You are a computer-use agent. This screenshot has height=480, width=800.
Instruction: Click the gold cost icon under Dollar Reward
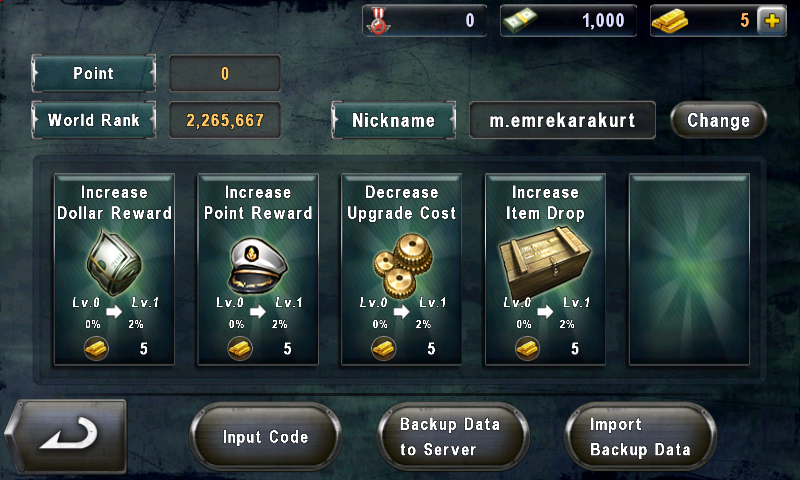[x=96, y=349]
